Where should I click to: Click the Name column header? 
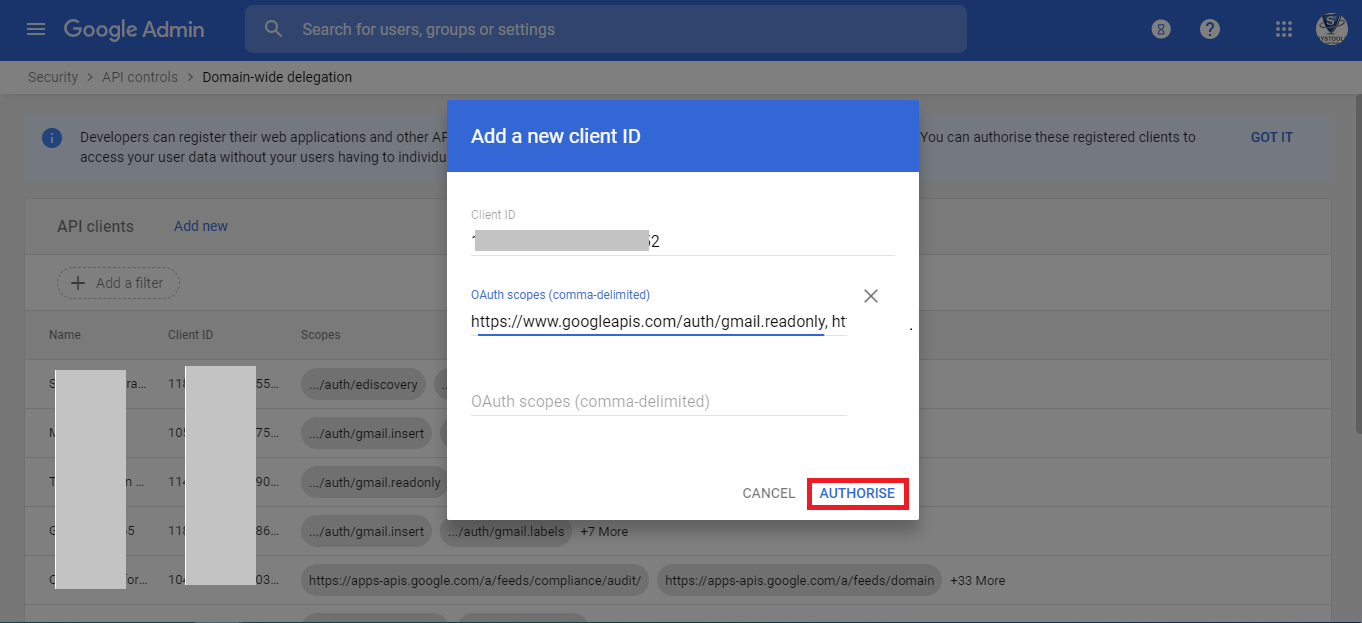65,335
